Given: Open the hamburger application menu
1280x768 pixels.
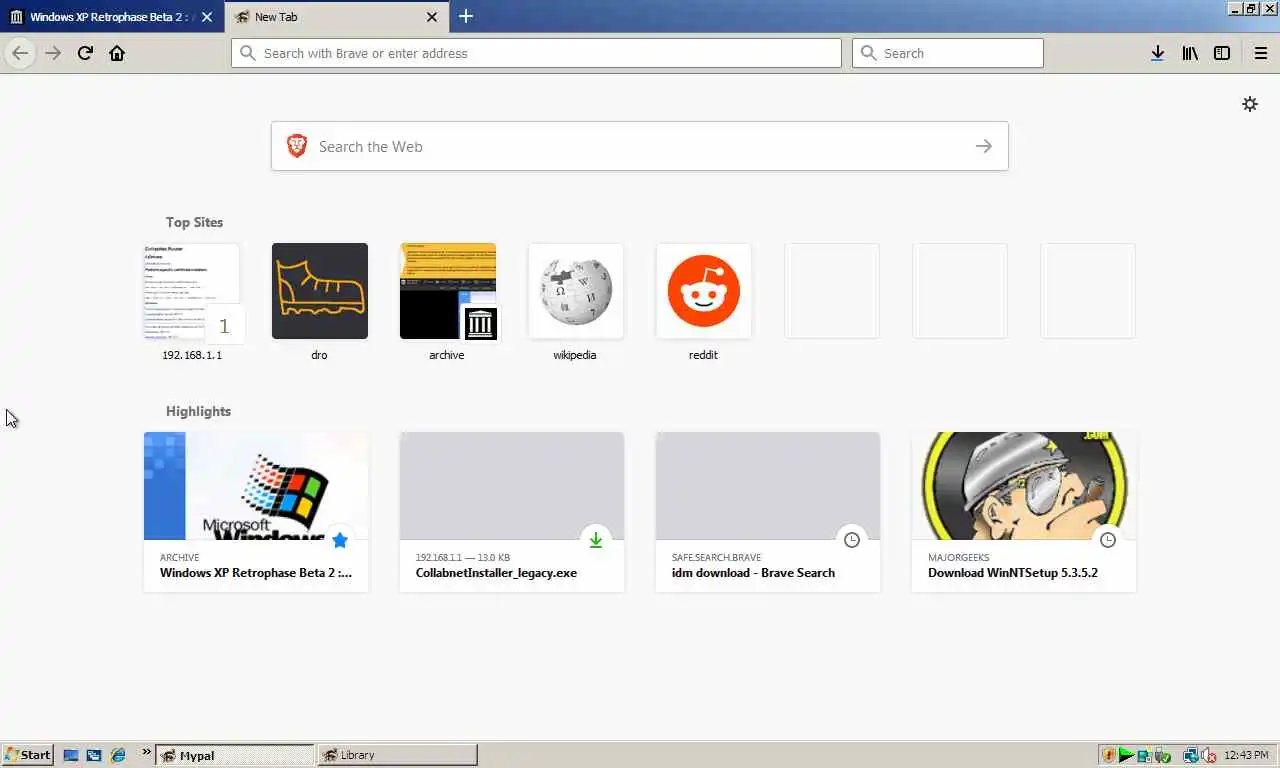Looking at the screenshot, I should (1261, 53).
